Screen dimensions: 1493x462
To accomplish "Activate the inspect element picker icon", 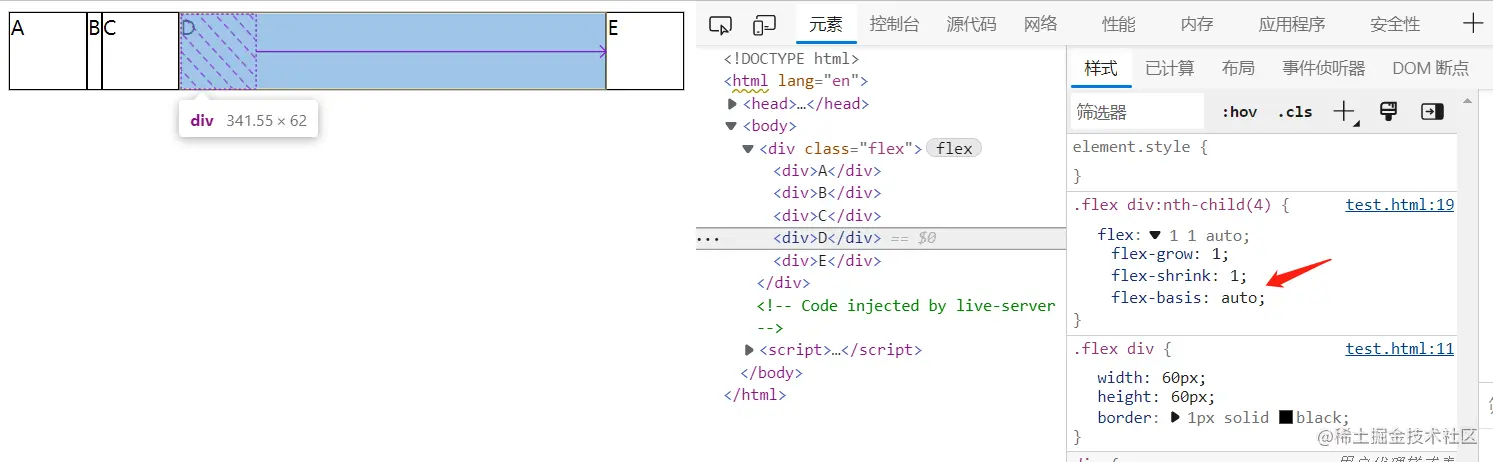I will tap(720, 25).
